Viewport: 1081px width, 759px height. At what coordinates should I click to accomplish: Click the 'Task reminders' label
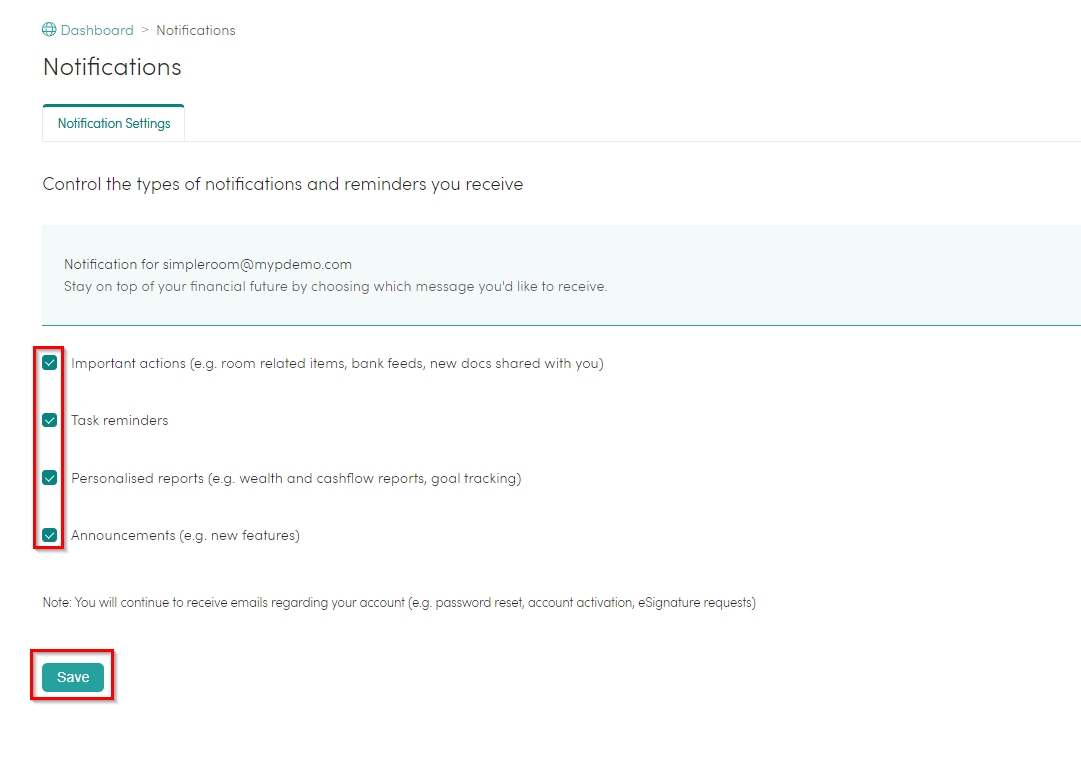(119, 421)
